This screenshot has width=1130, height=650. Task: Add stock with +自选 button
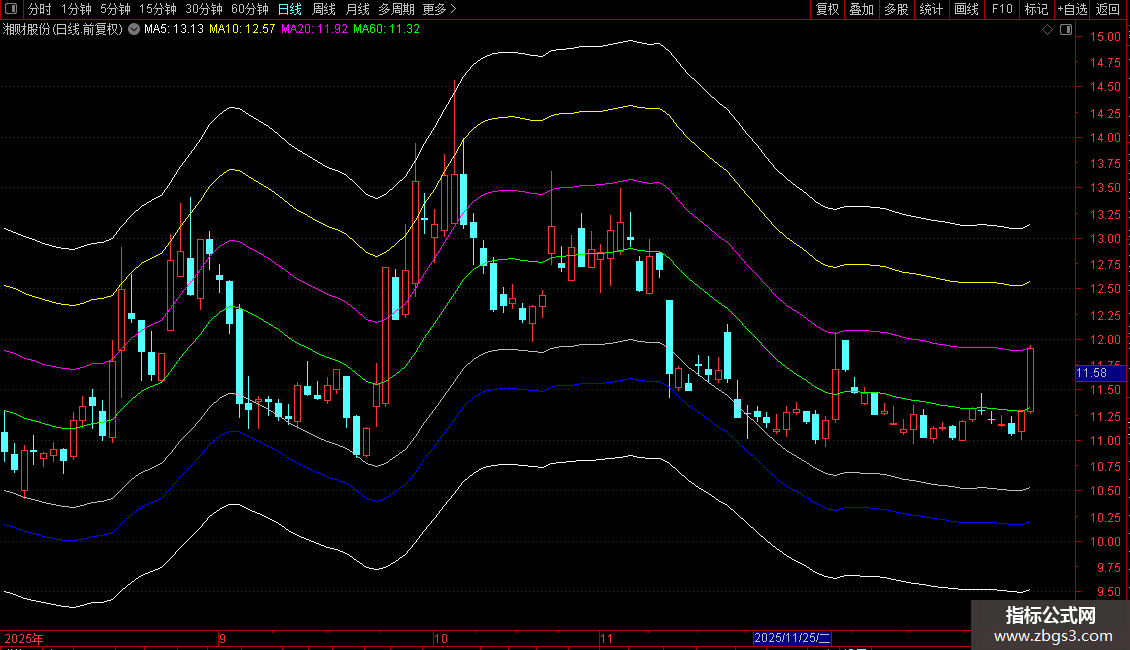click(x=1072, y=9)
